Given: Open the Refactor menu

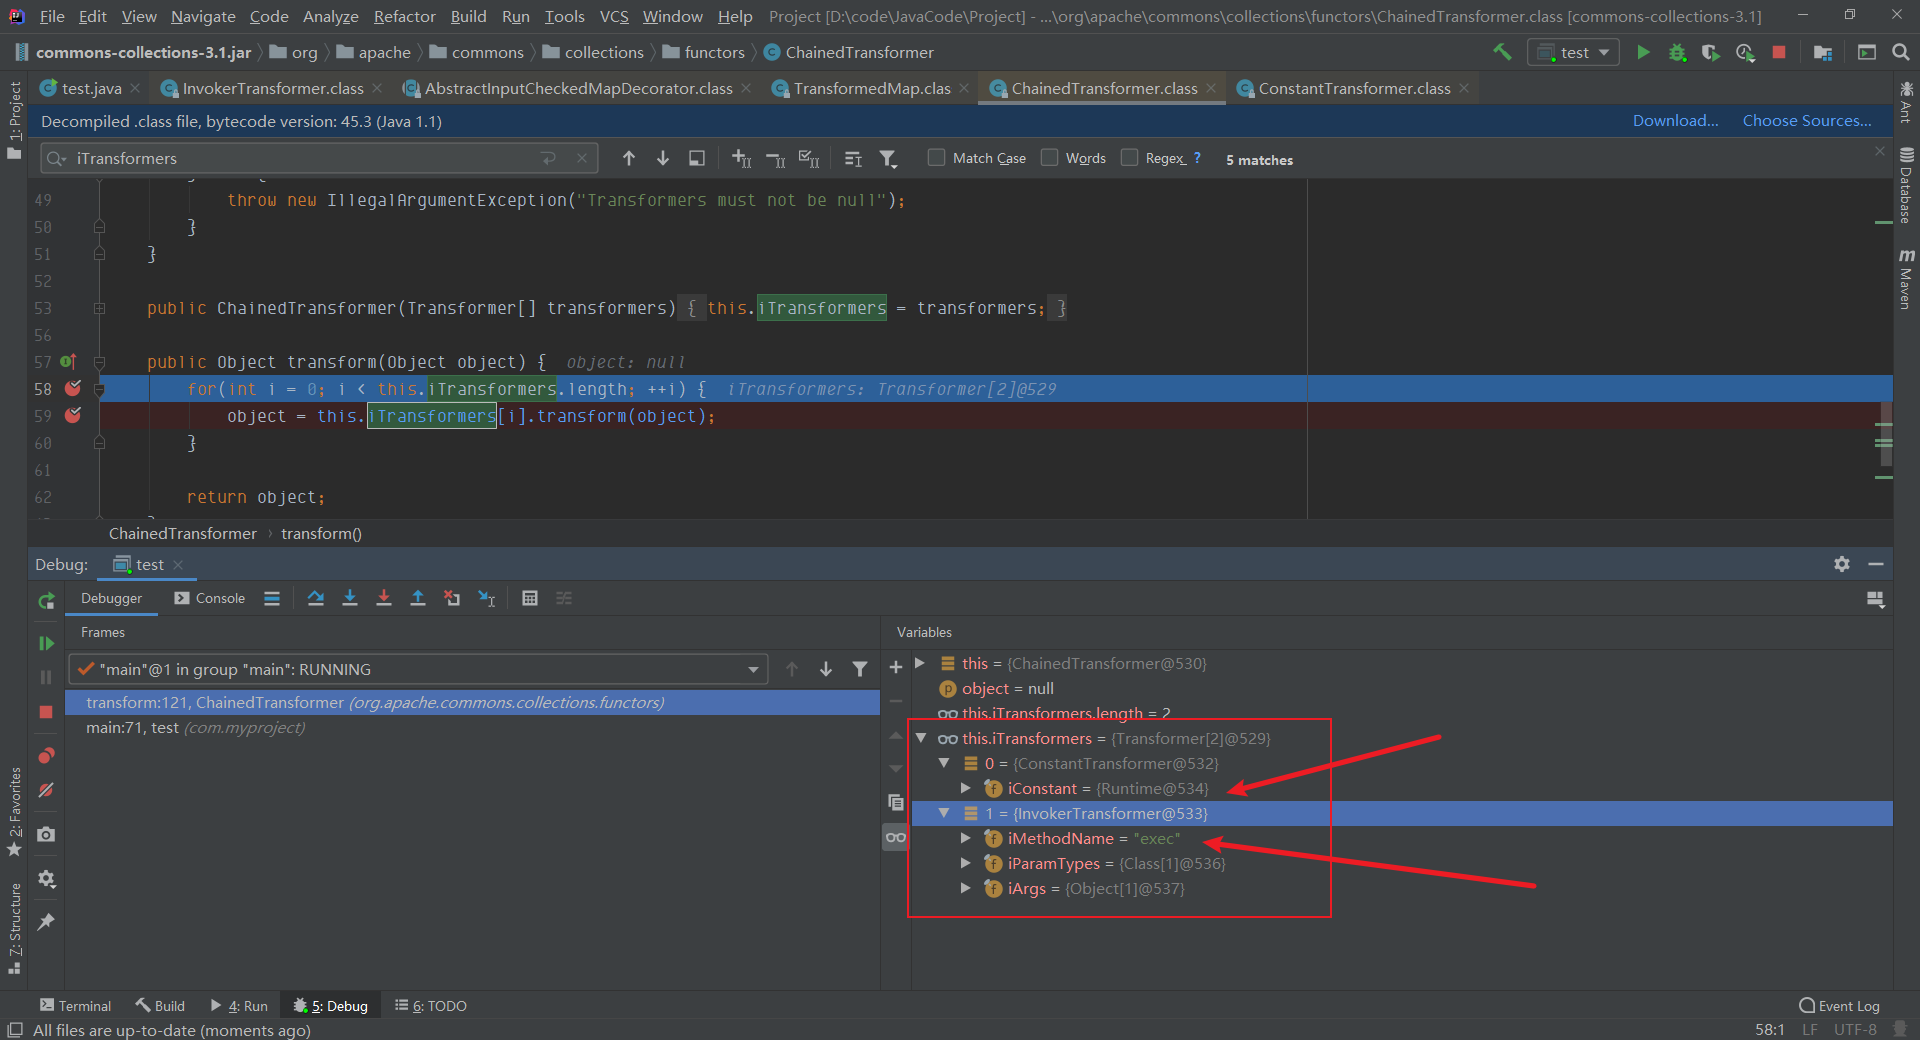Looking at the screenshot, I should click(x=404, y=17).
